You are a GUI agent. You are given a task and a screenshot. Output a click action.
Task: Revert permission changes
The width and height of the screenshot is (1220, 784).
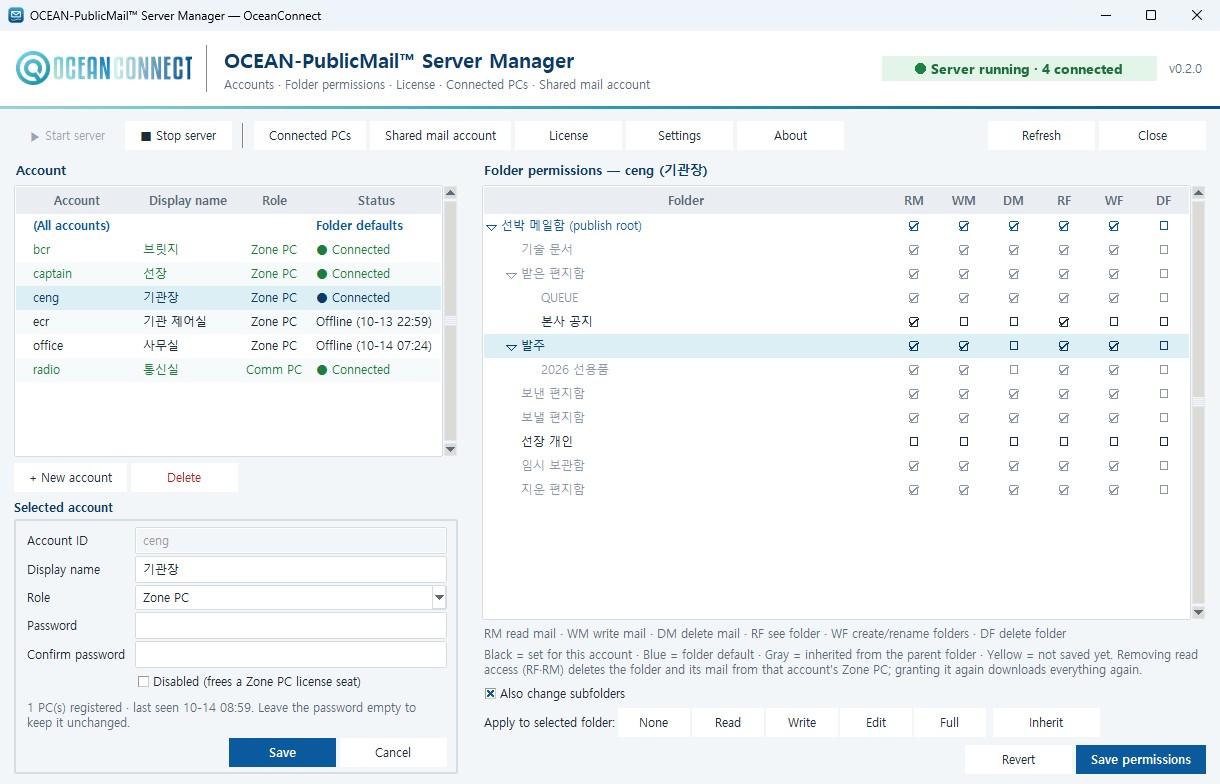[x=1018, y=760]
